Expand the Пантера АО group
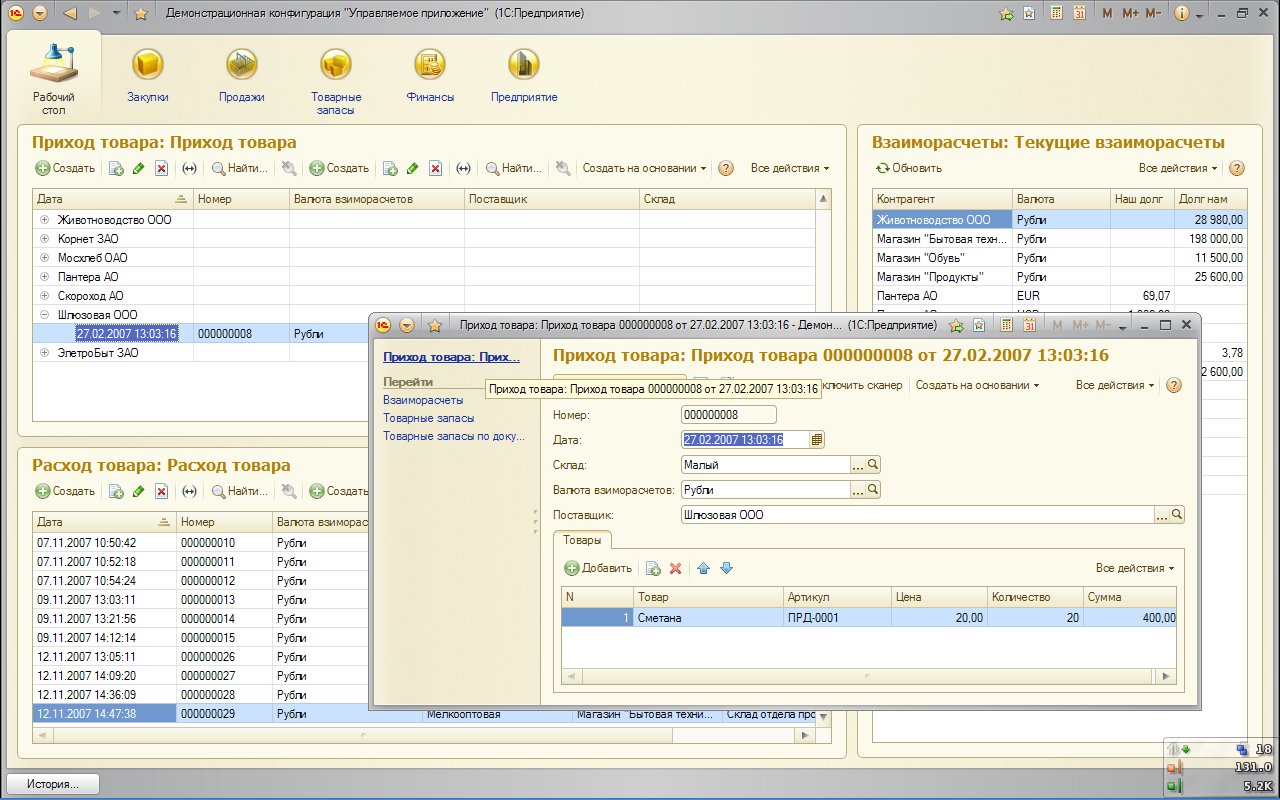This screenshot has width=1280, height=800. click(44, 276)
